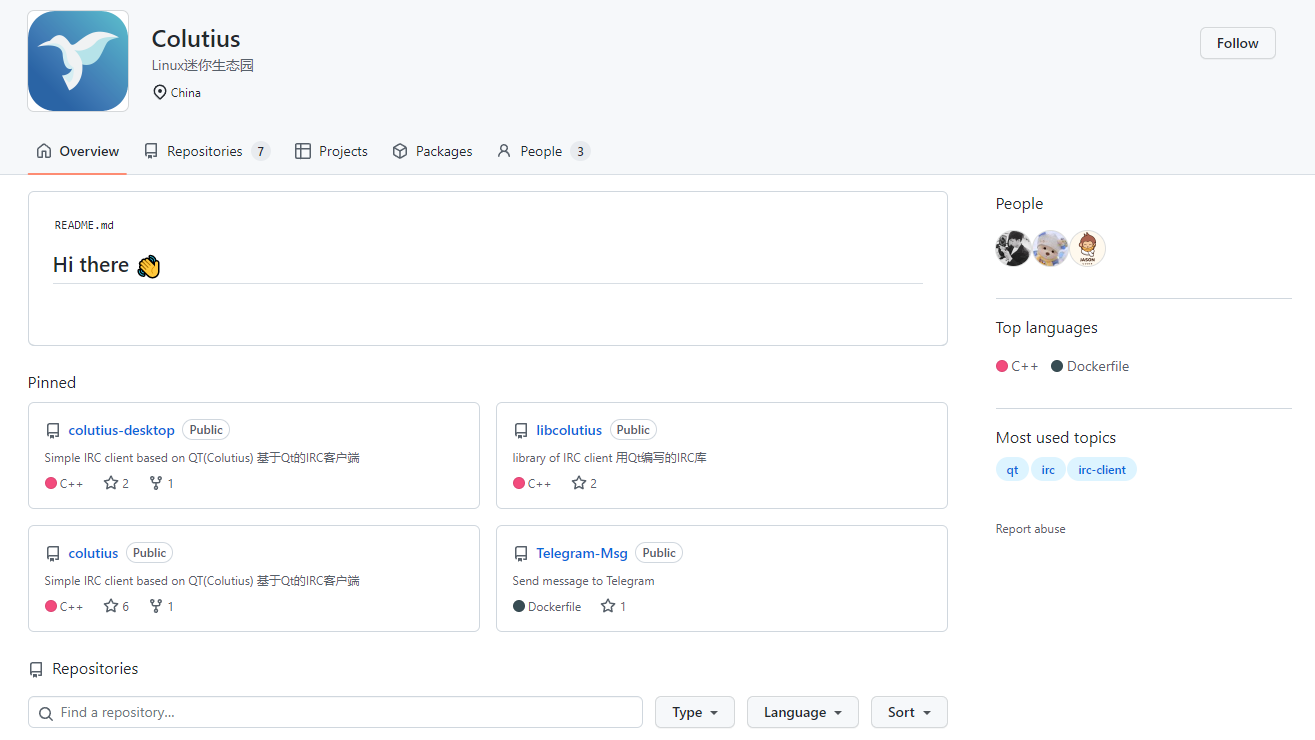Open stargazers of Telegram-Msg pinned repo

[613, 607]
